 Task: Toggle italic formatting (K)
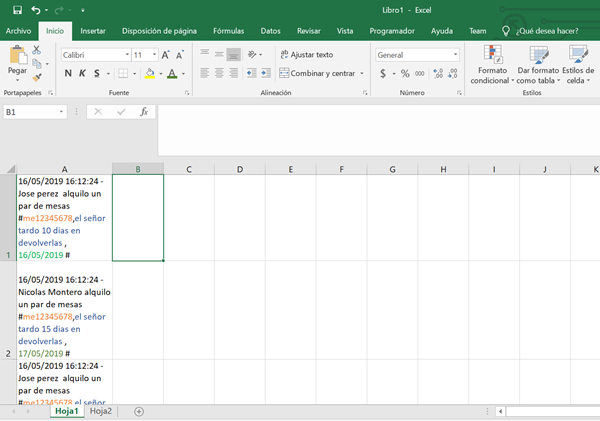[x=83, y=73]
